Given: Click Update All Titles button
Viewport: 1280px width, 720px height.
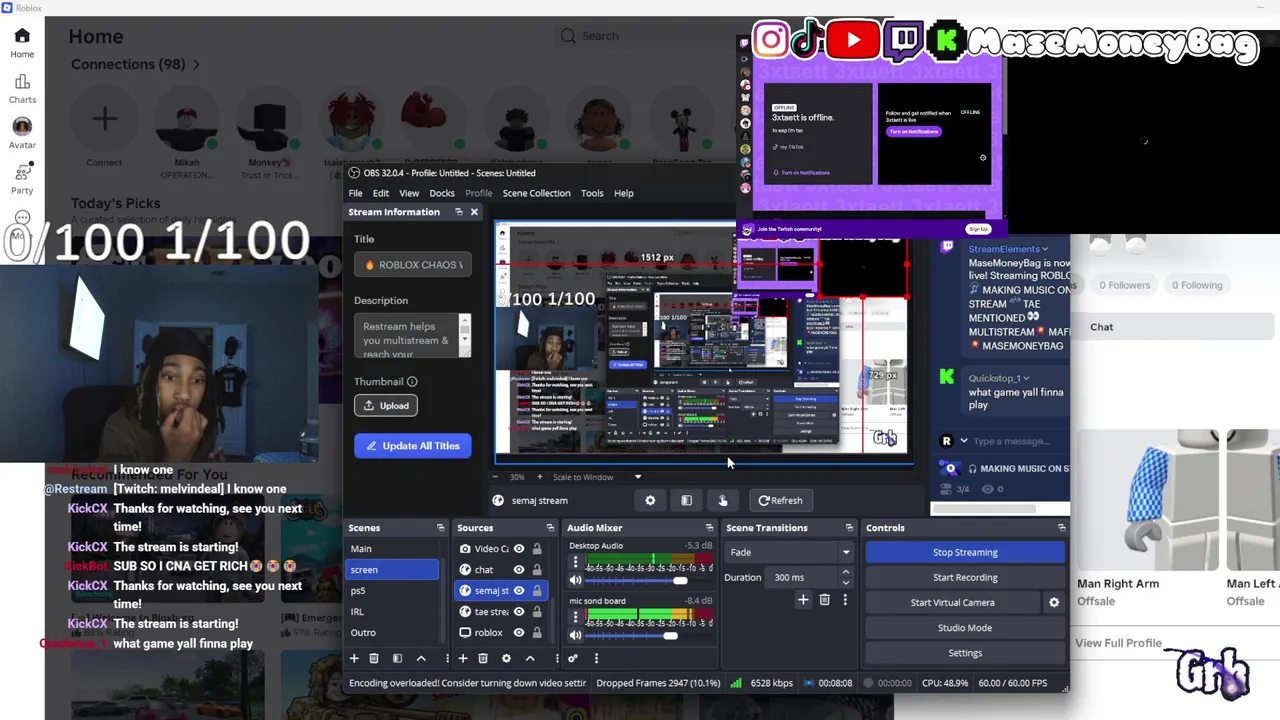Looking at the screenshot, I should click(412, 446).
